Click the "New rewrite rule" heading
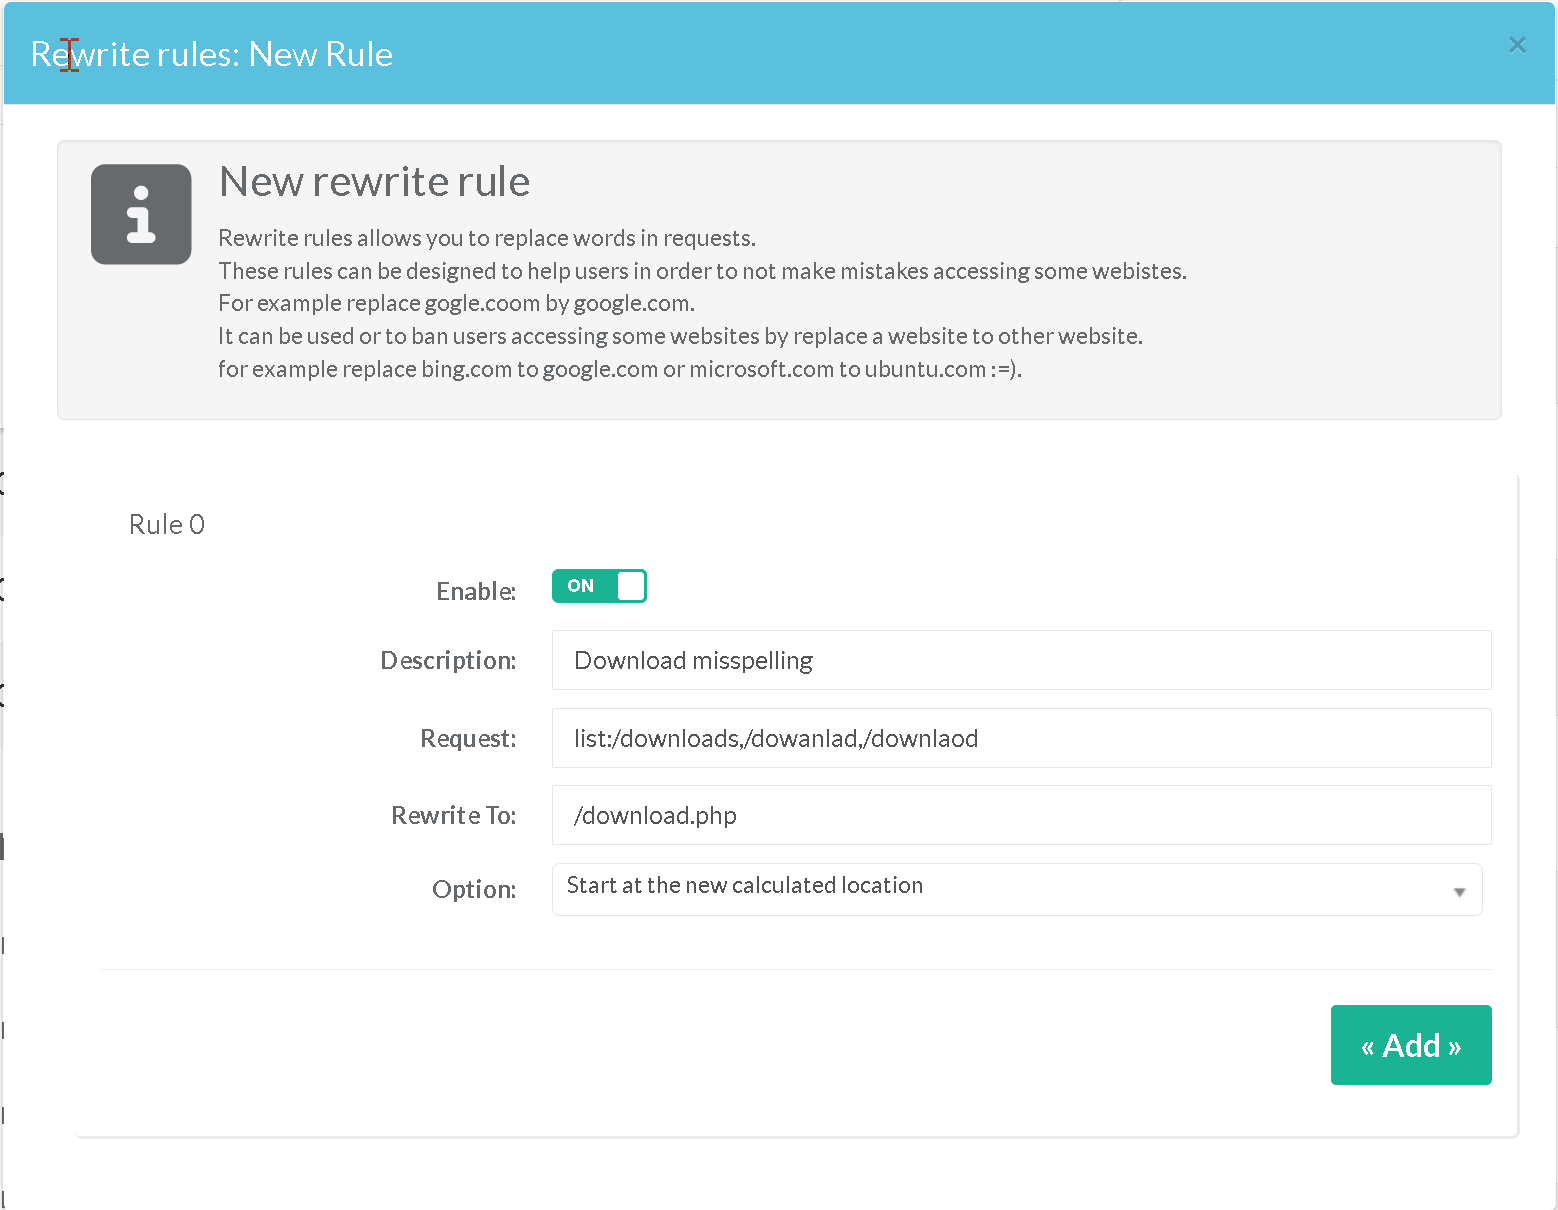The image size is (1558, 1210). tap(374, 182)
